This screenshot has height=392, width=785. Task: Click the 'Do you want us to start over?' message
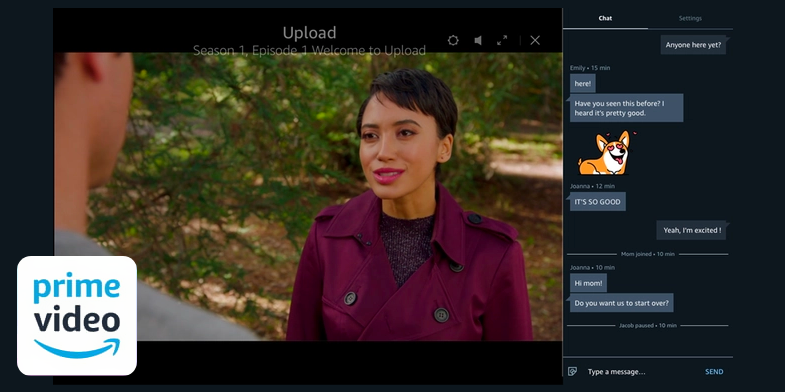(621, 303)
